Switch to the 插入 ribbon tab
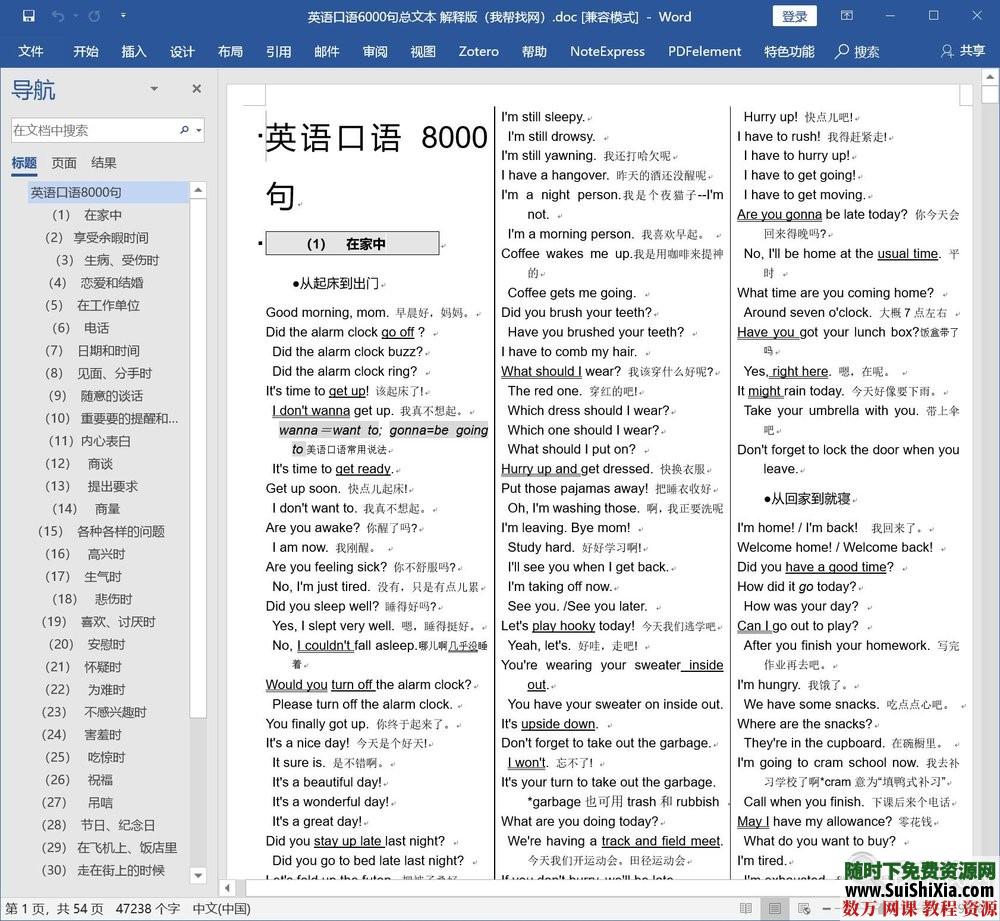1000x921 pixels. 133,51
